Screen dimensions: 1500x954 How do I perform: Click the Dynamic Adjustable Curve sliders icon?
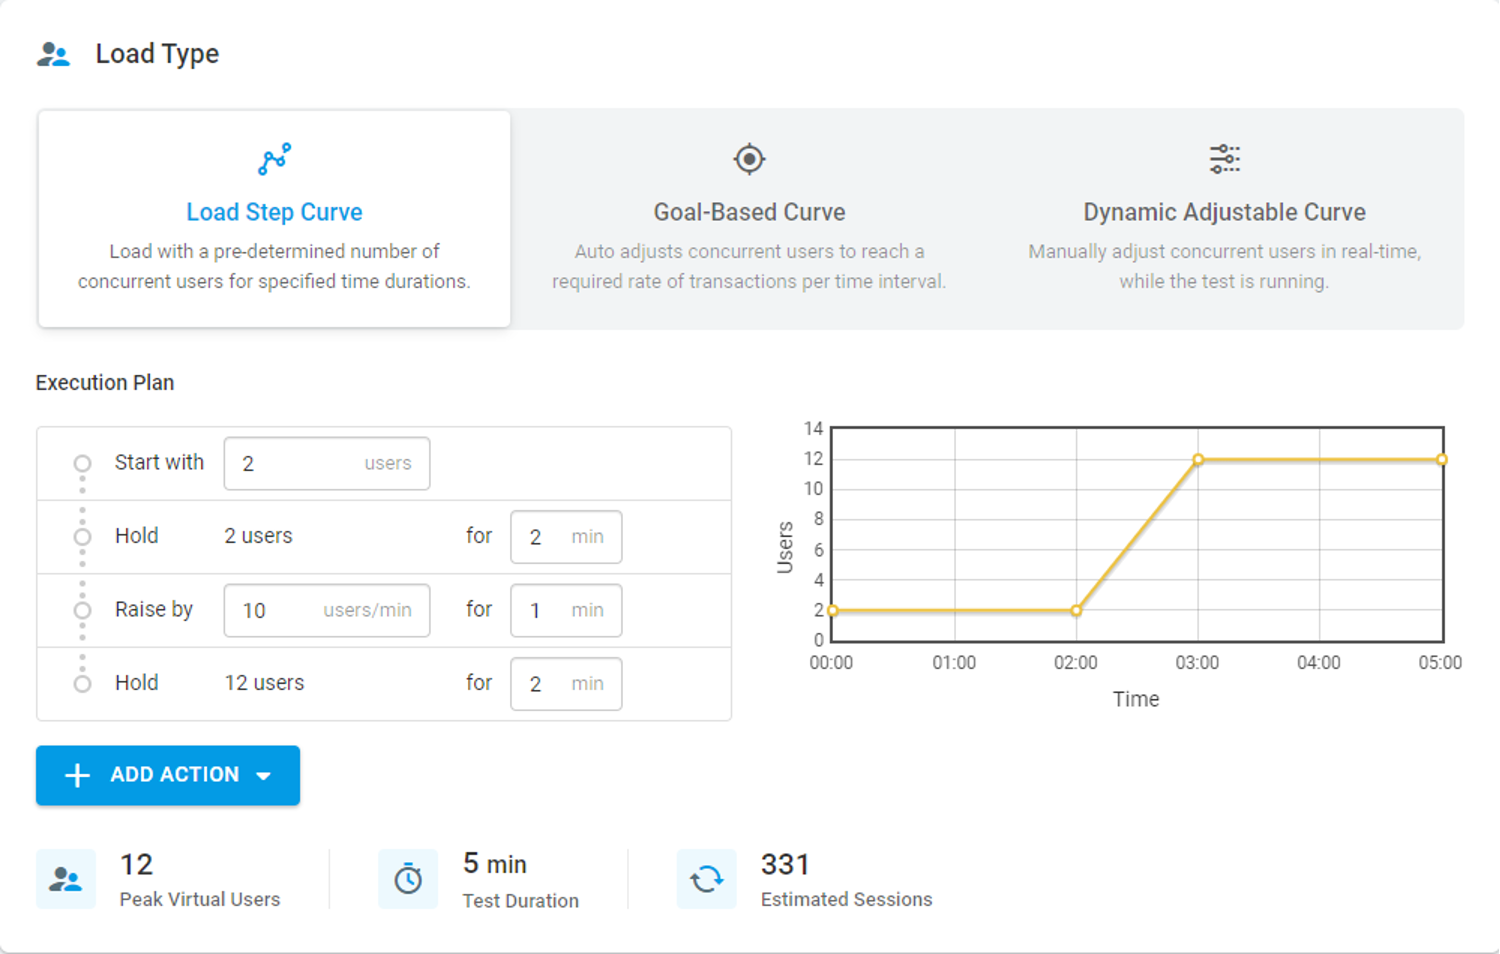click(x=1224, y=159)
